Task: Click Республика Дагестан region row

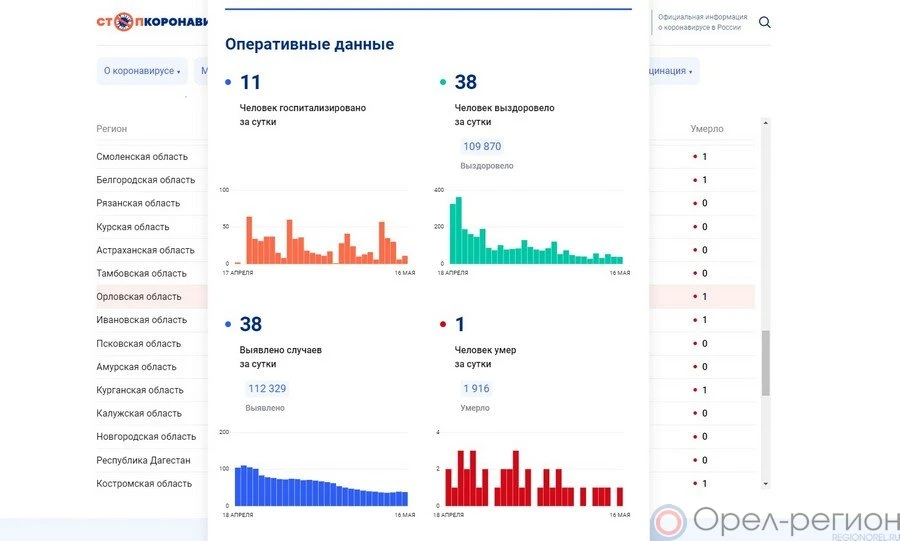Action: pyautogui.click(x=143, y=460)
